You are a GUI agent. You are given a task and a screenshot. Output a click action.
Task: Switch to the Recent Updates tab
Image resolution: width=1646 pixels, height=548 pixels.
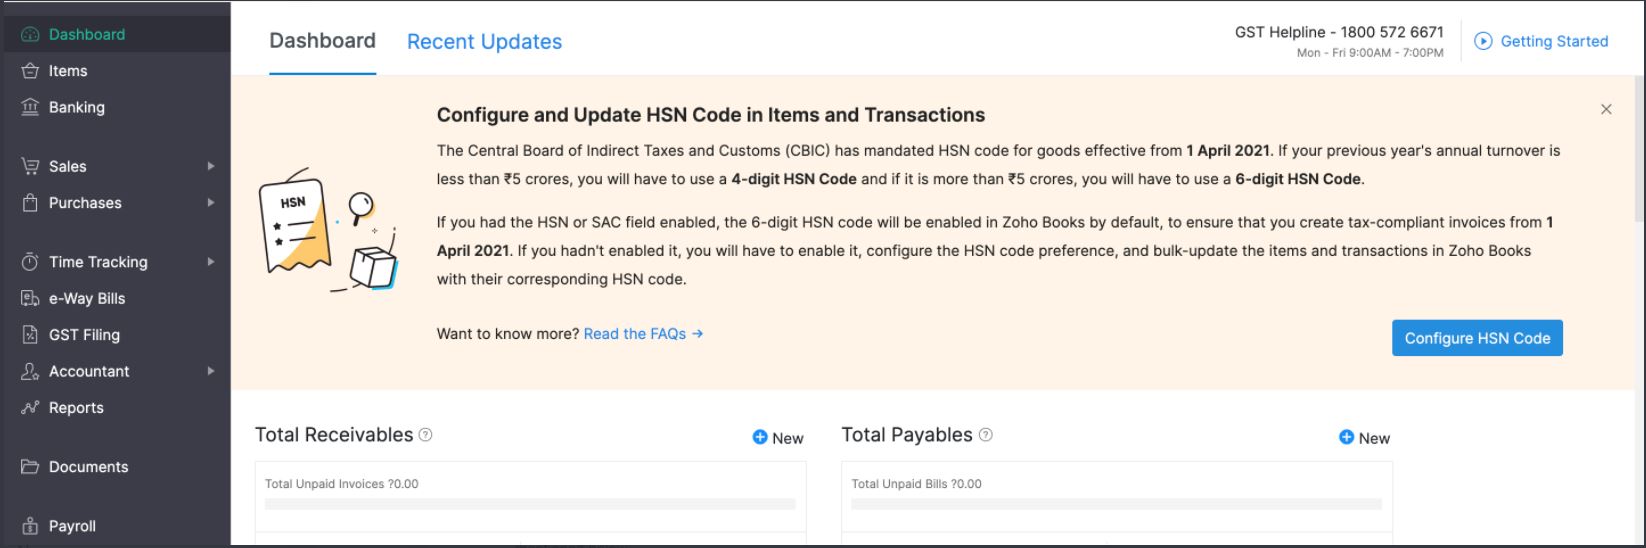coord(484,42)
